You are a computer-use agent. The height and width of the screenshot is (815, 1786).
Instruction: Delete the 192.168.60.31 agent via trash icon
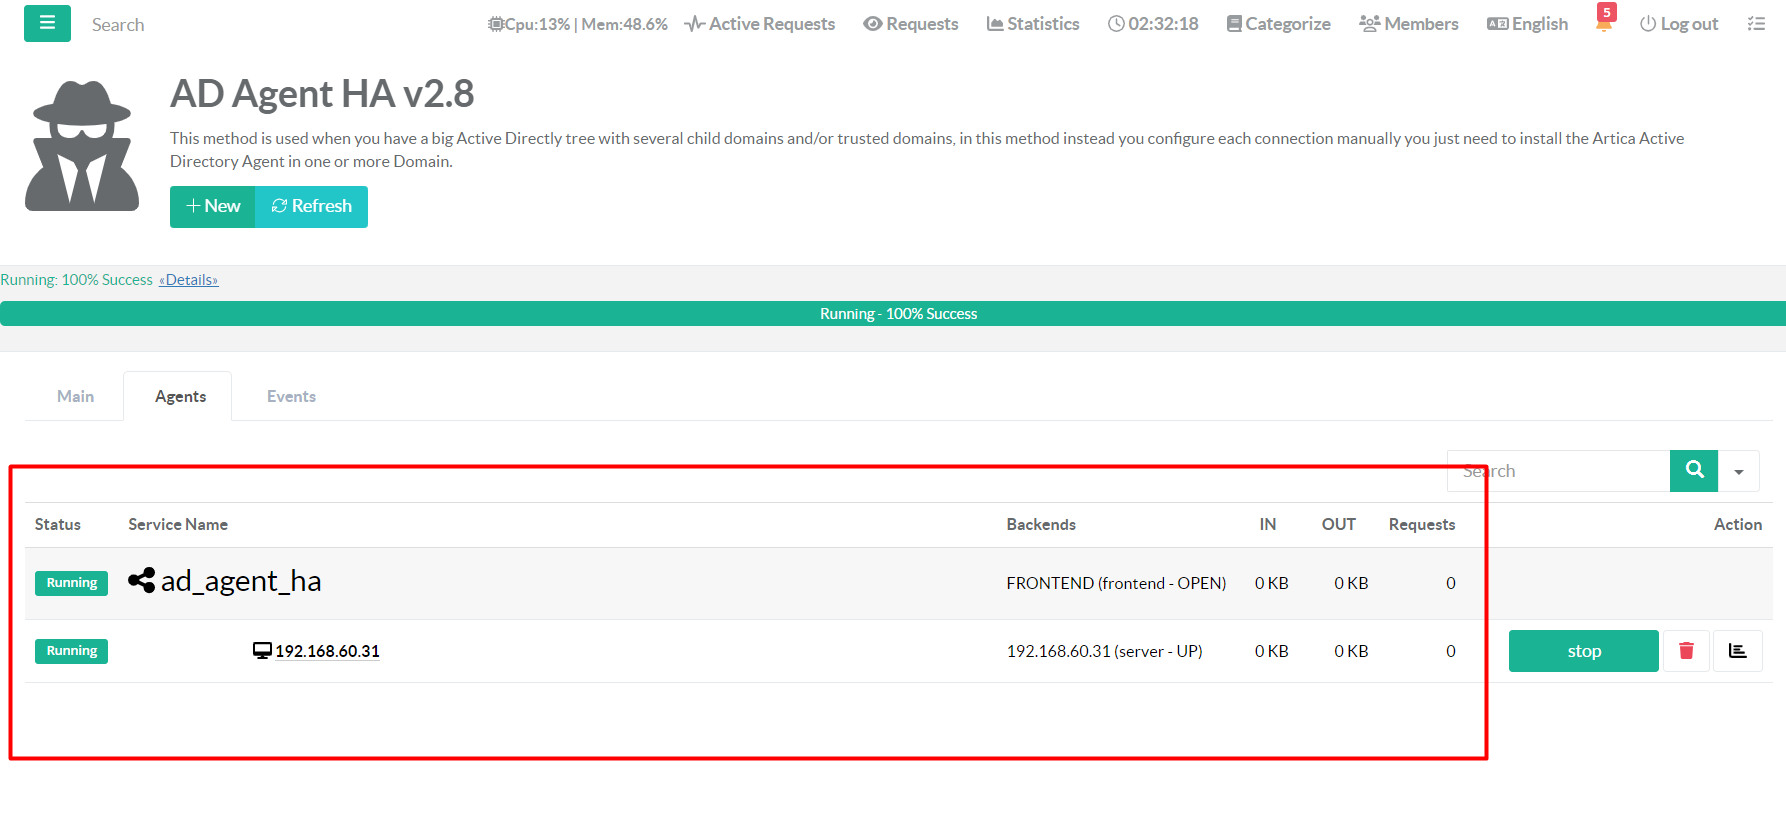pos(1686,651)
